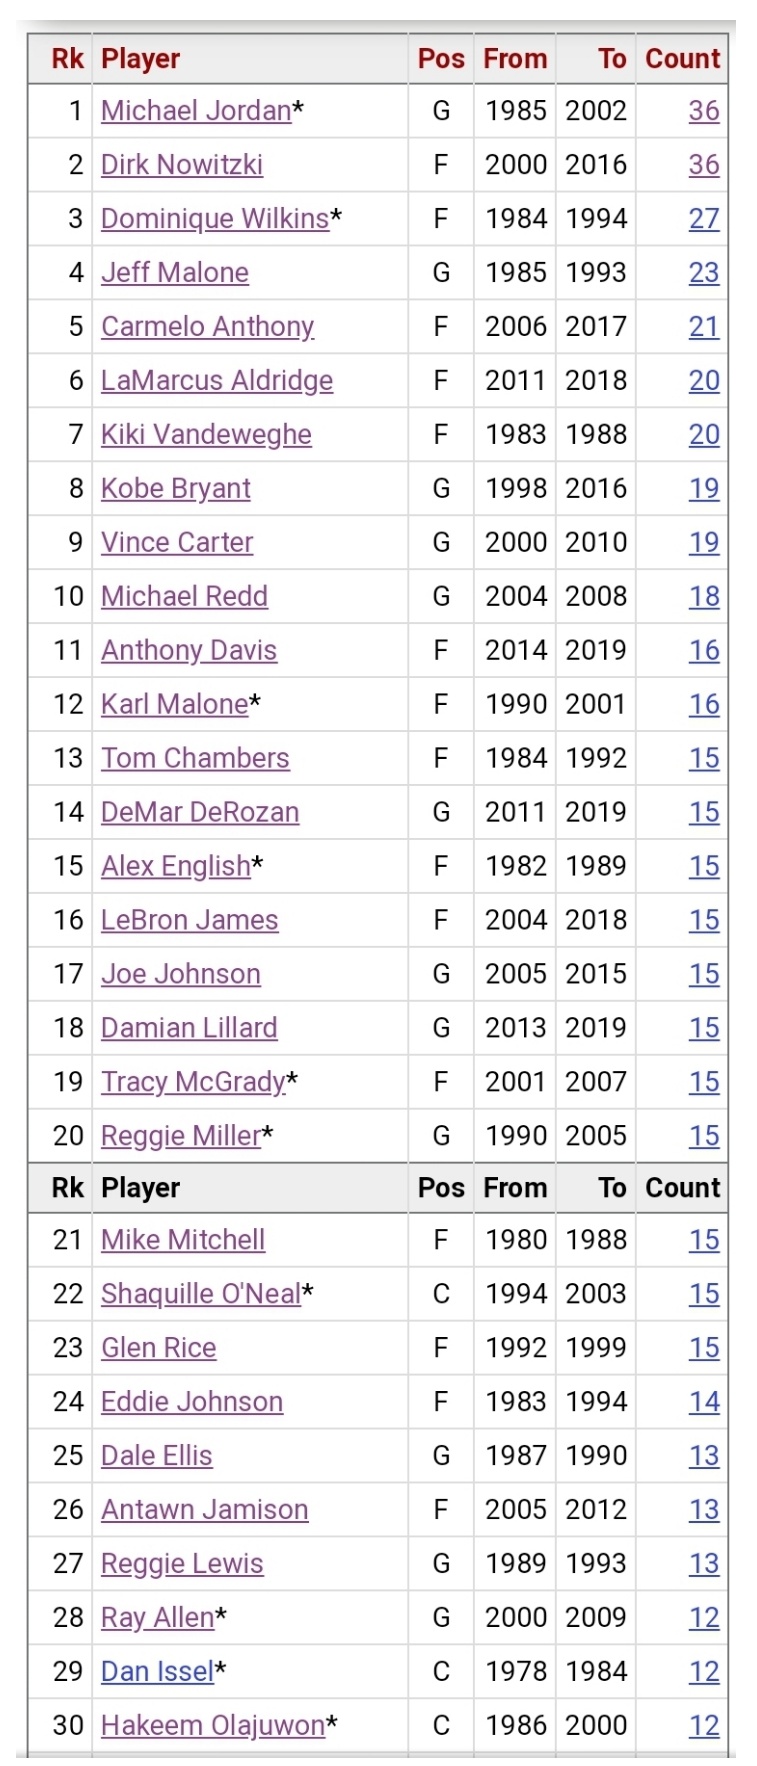Open Shaquille O'Neal's player page
The width and height of the screenshot is (757, 1766).
[200, 1295]
